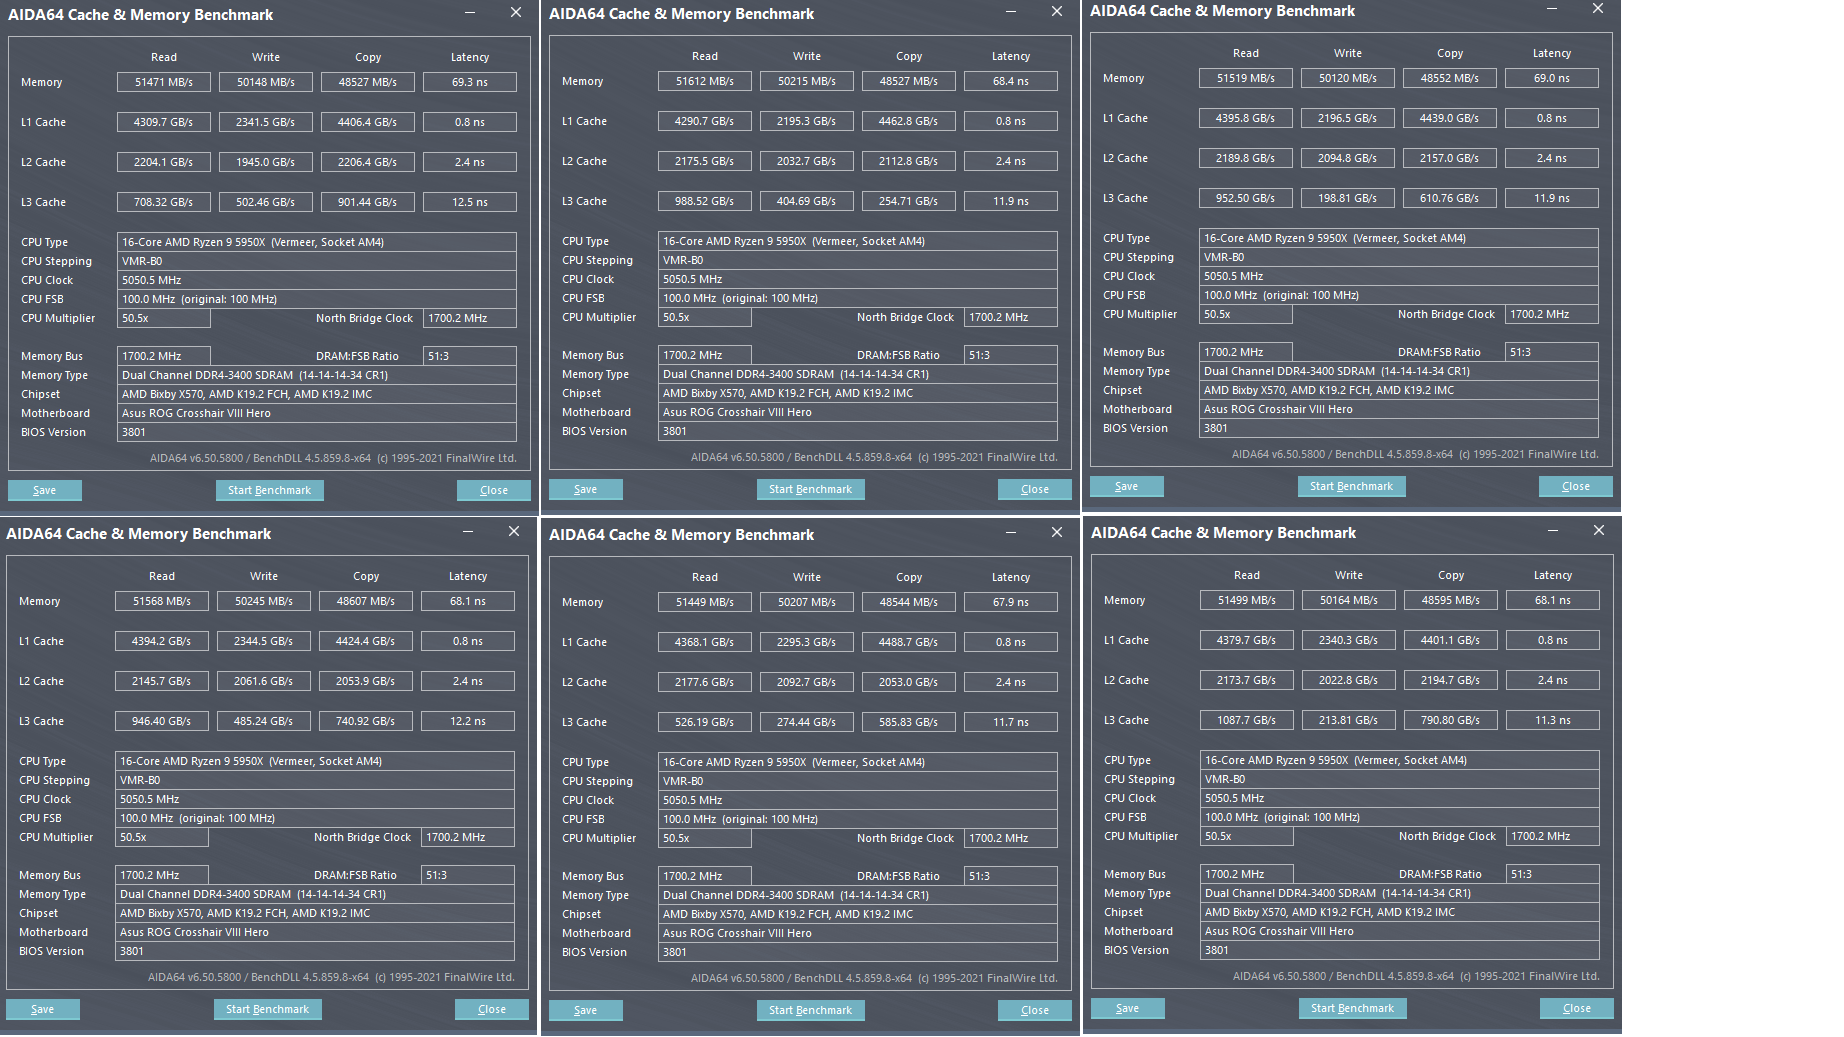Start Benchmark in window with 51449 MB/s memory read
Viewport: 1844px width, 1037px height.
(x=810, y=1010)
